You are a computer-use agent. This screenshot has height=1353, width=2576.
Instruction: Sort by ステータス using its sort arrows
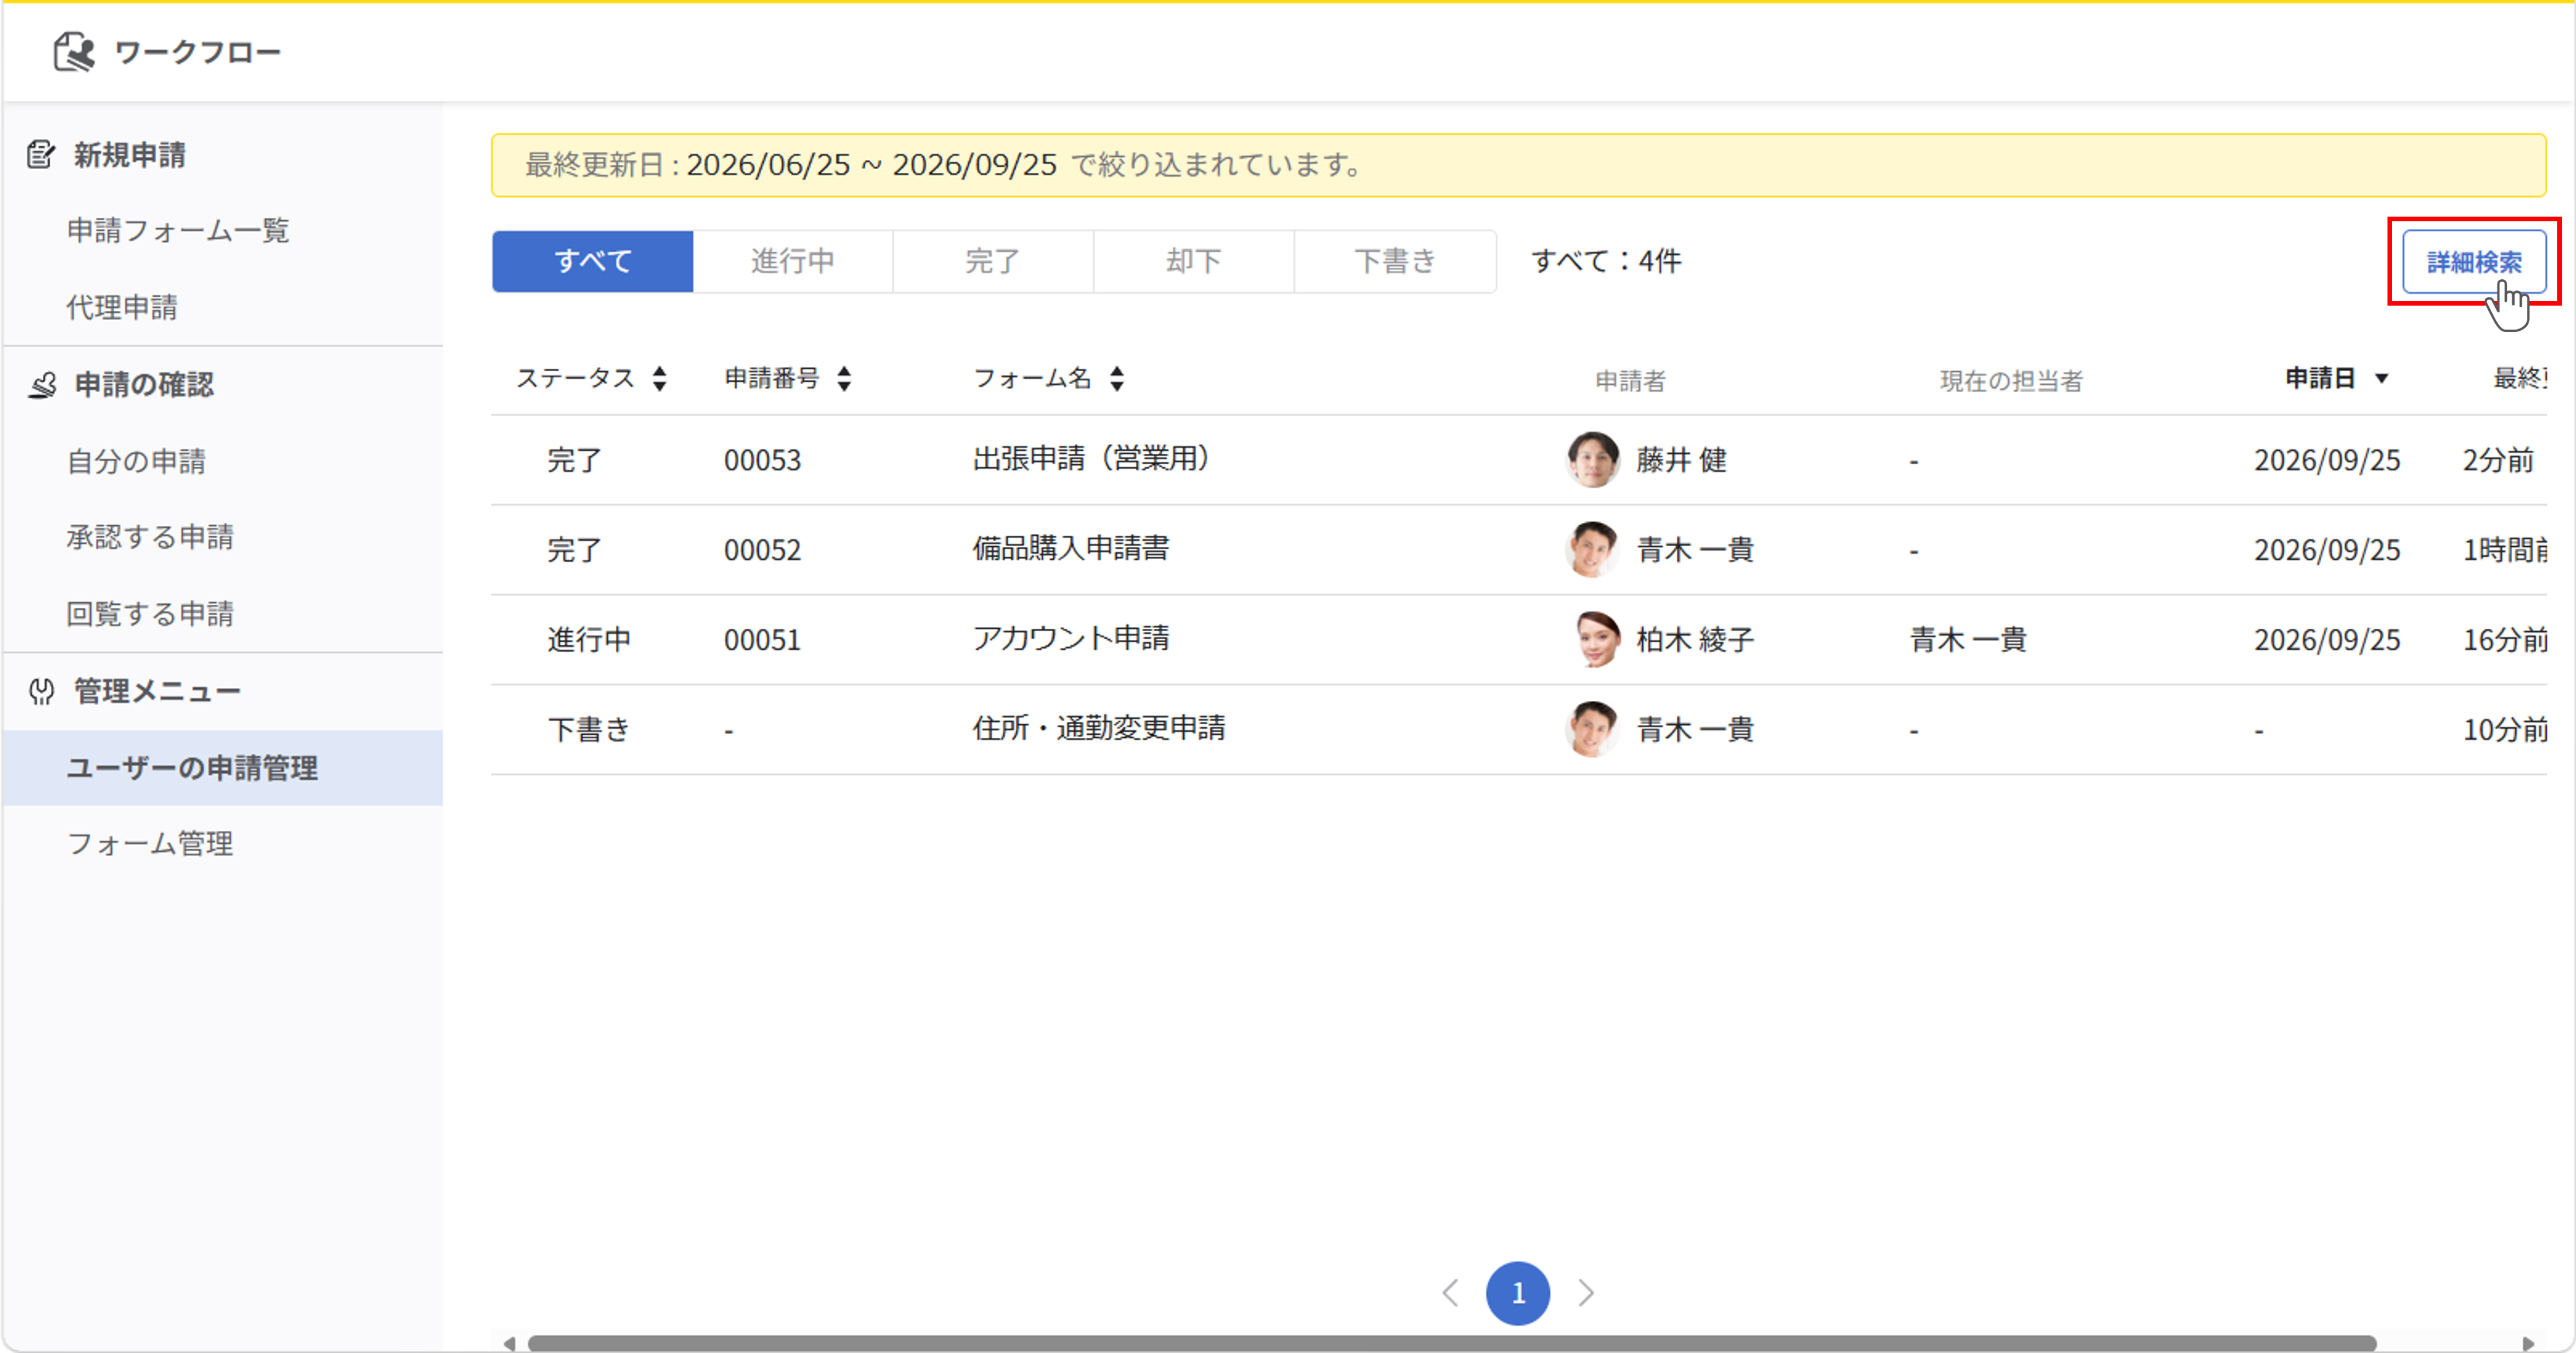click(660, 379)
